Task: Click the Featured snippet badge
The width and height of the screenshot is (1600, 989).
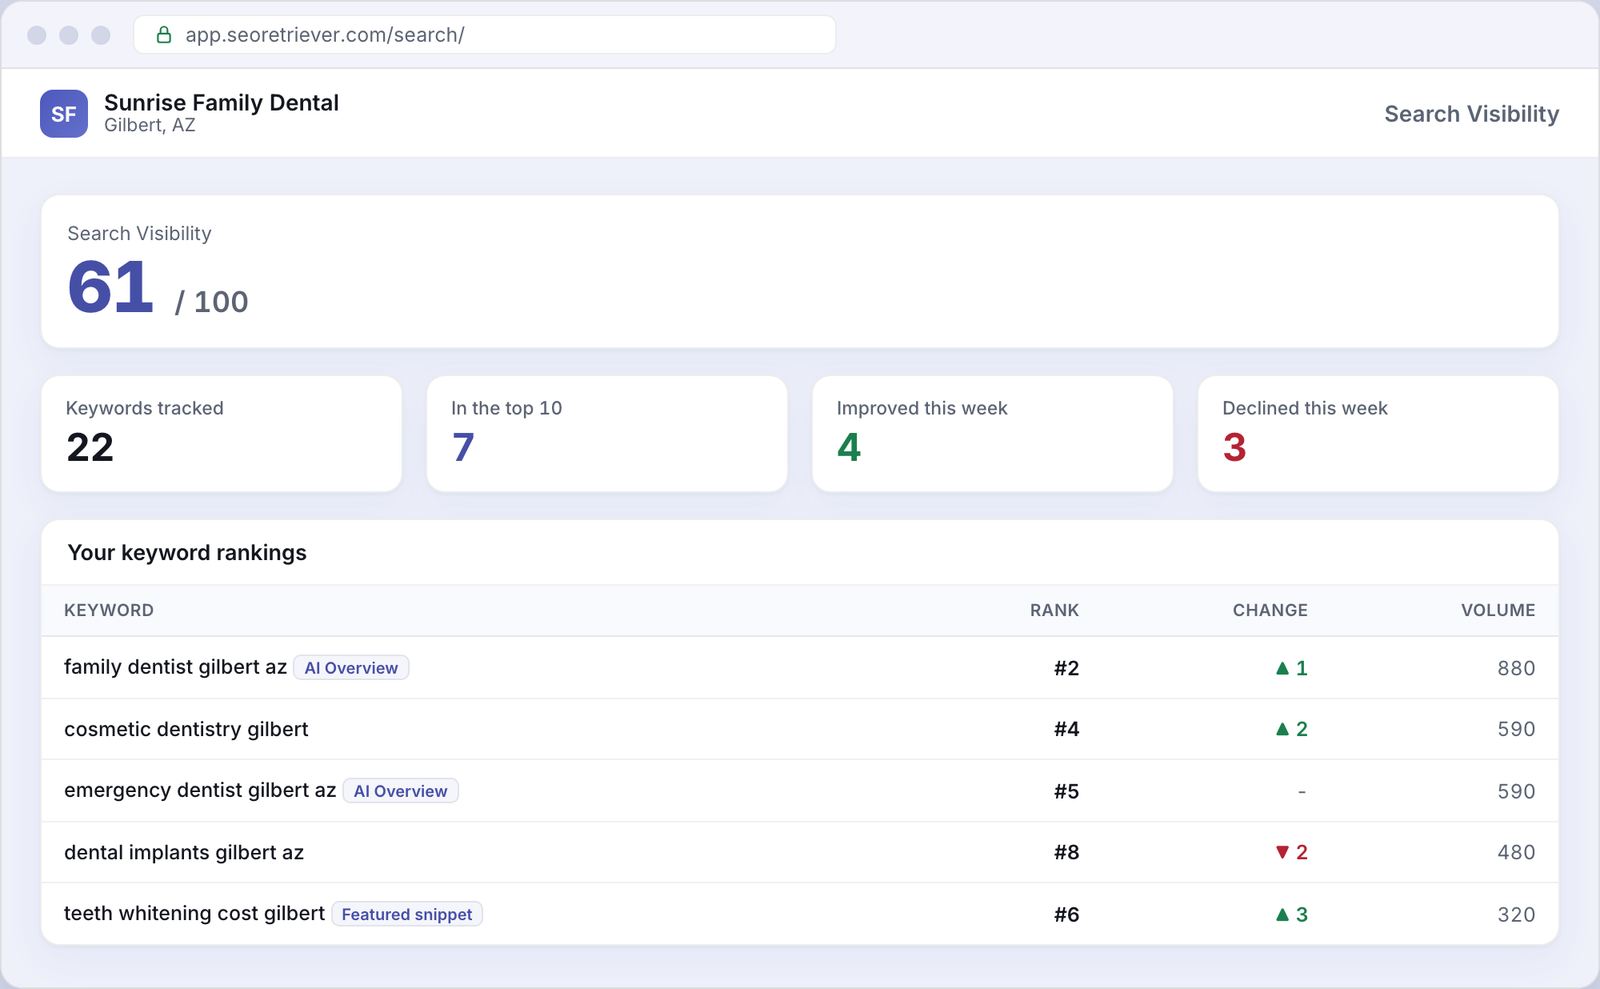Action: pos(407,914)
